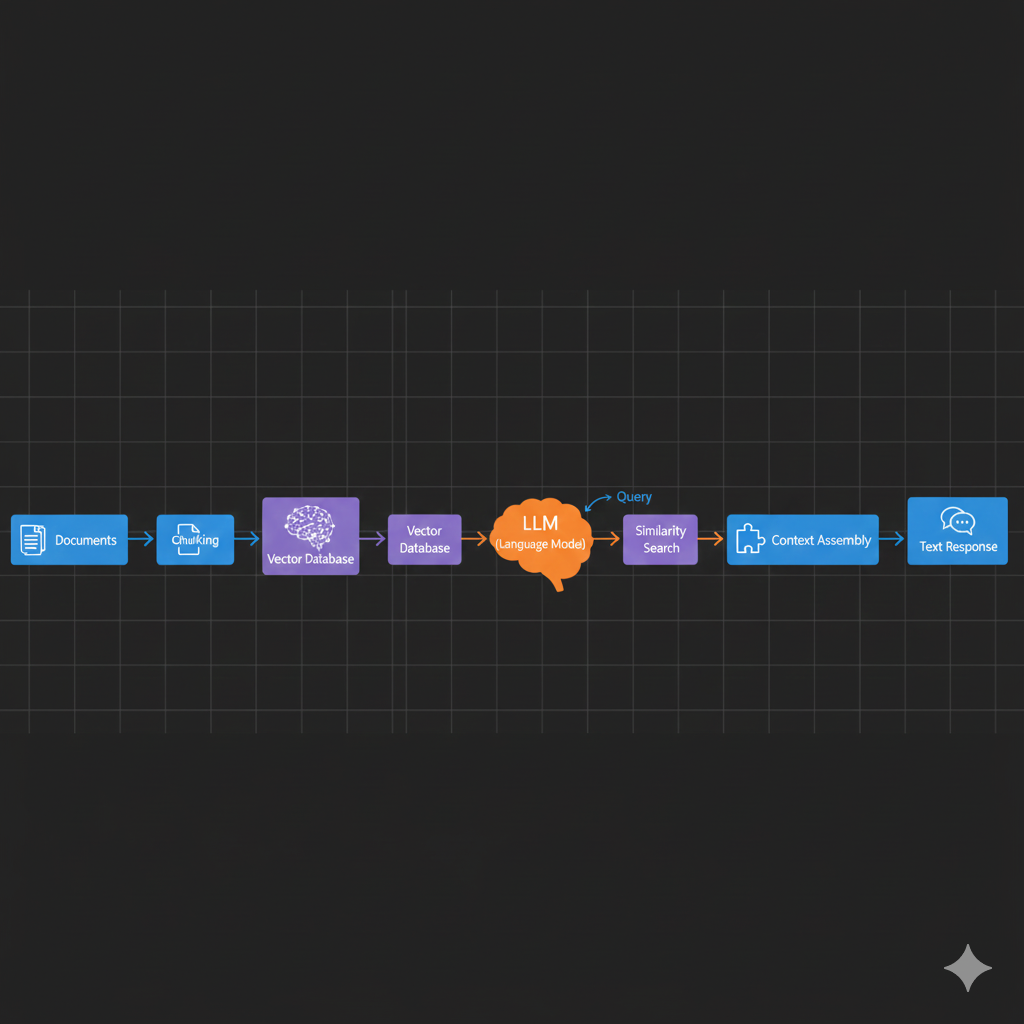The width and height of the screenshot is (1024, 1024).
Task: Click the stacked pages Documents icon
Action: click(x=32, y=539)
